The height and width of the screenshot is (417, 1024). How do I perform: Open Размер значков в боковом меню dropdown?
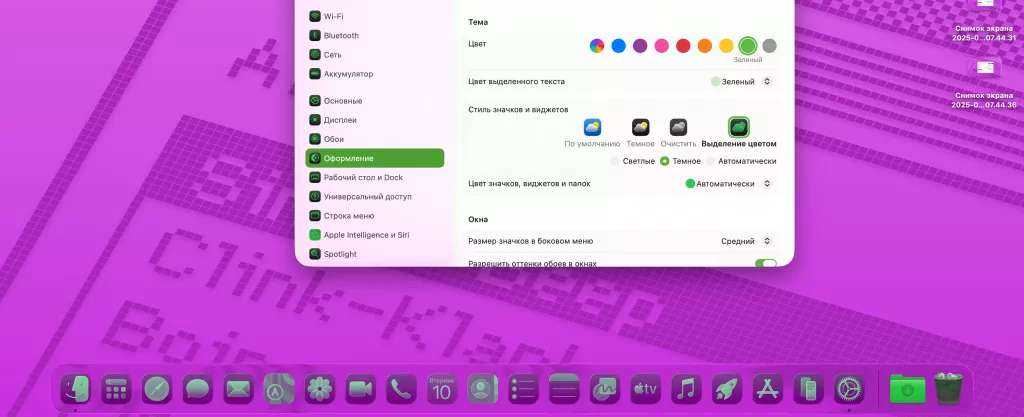[746, 241]
